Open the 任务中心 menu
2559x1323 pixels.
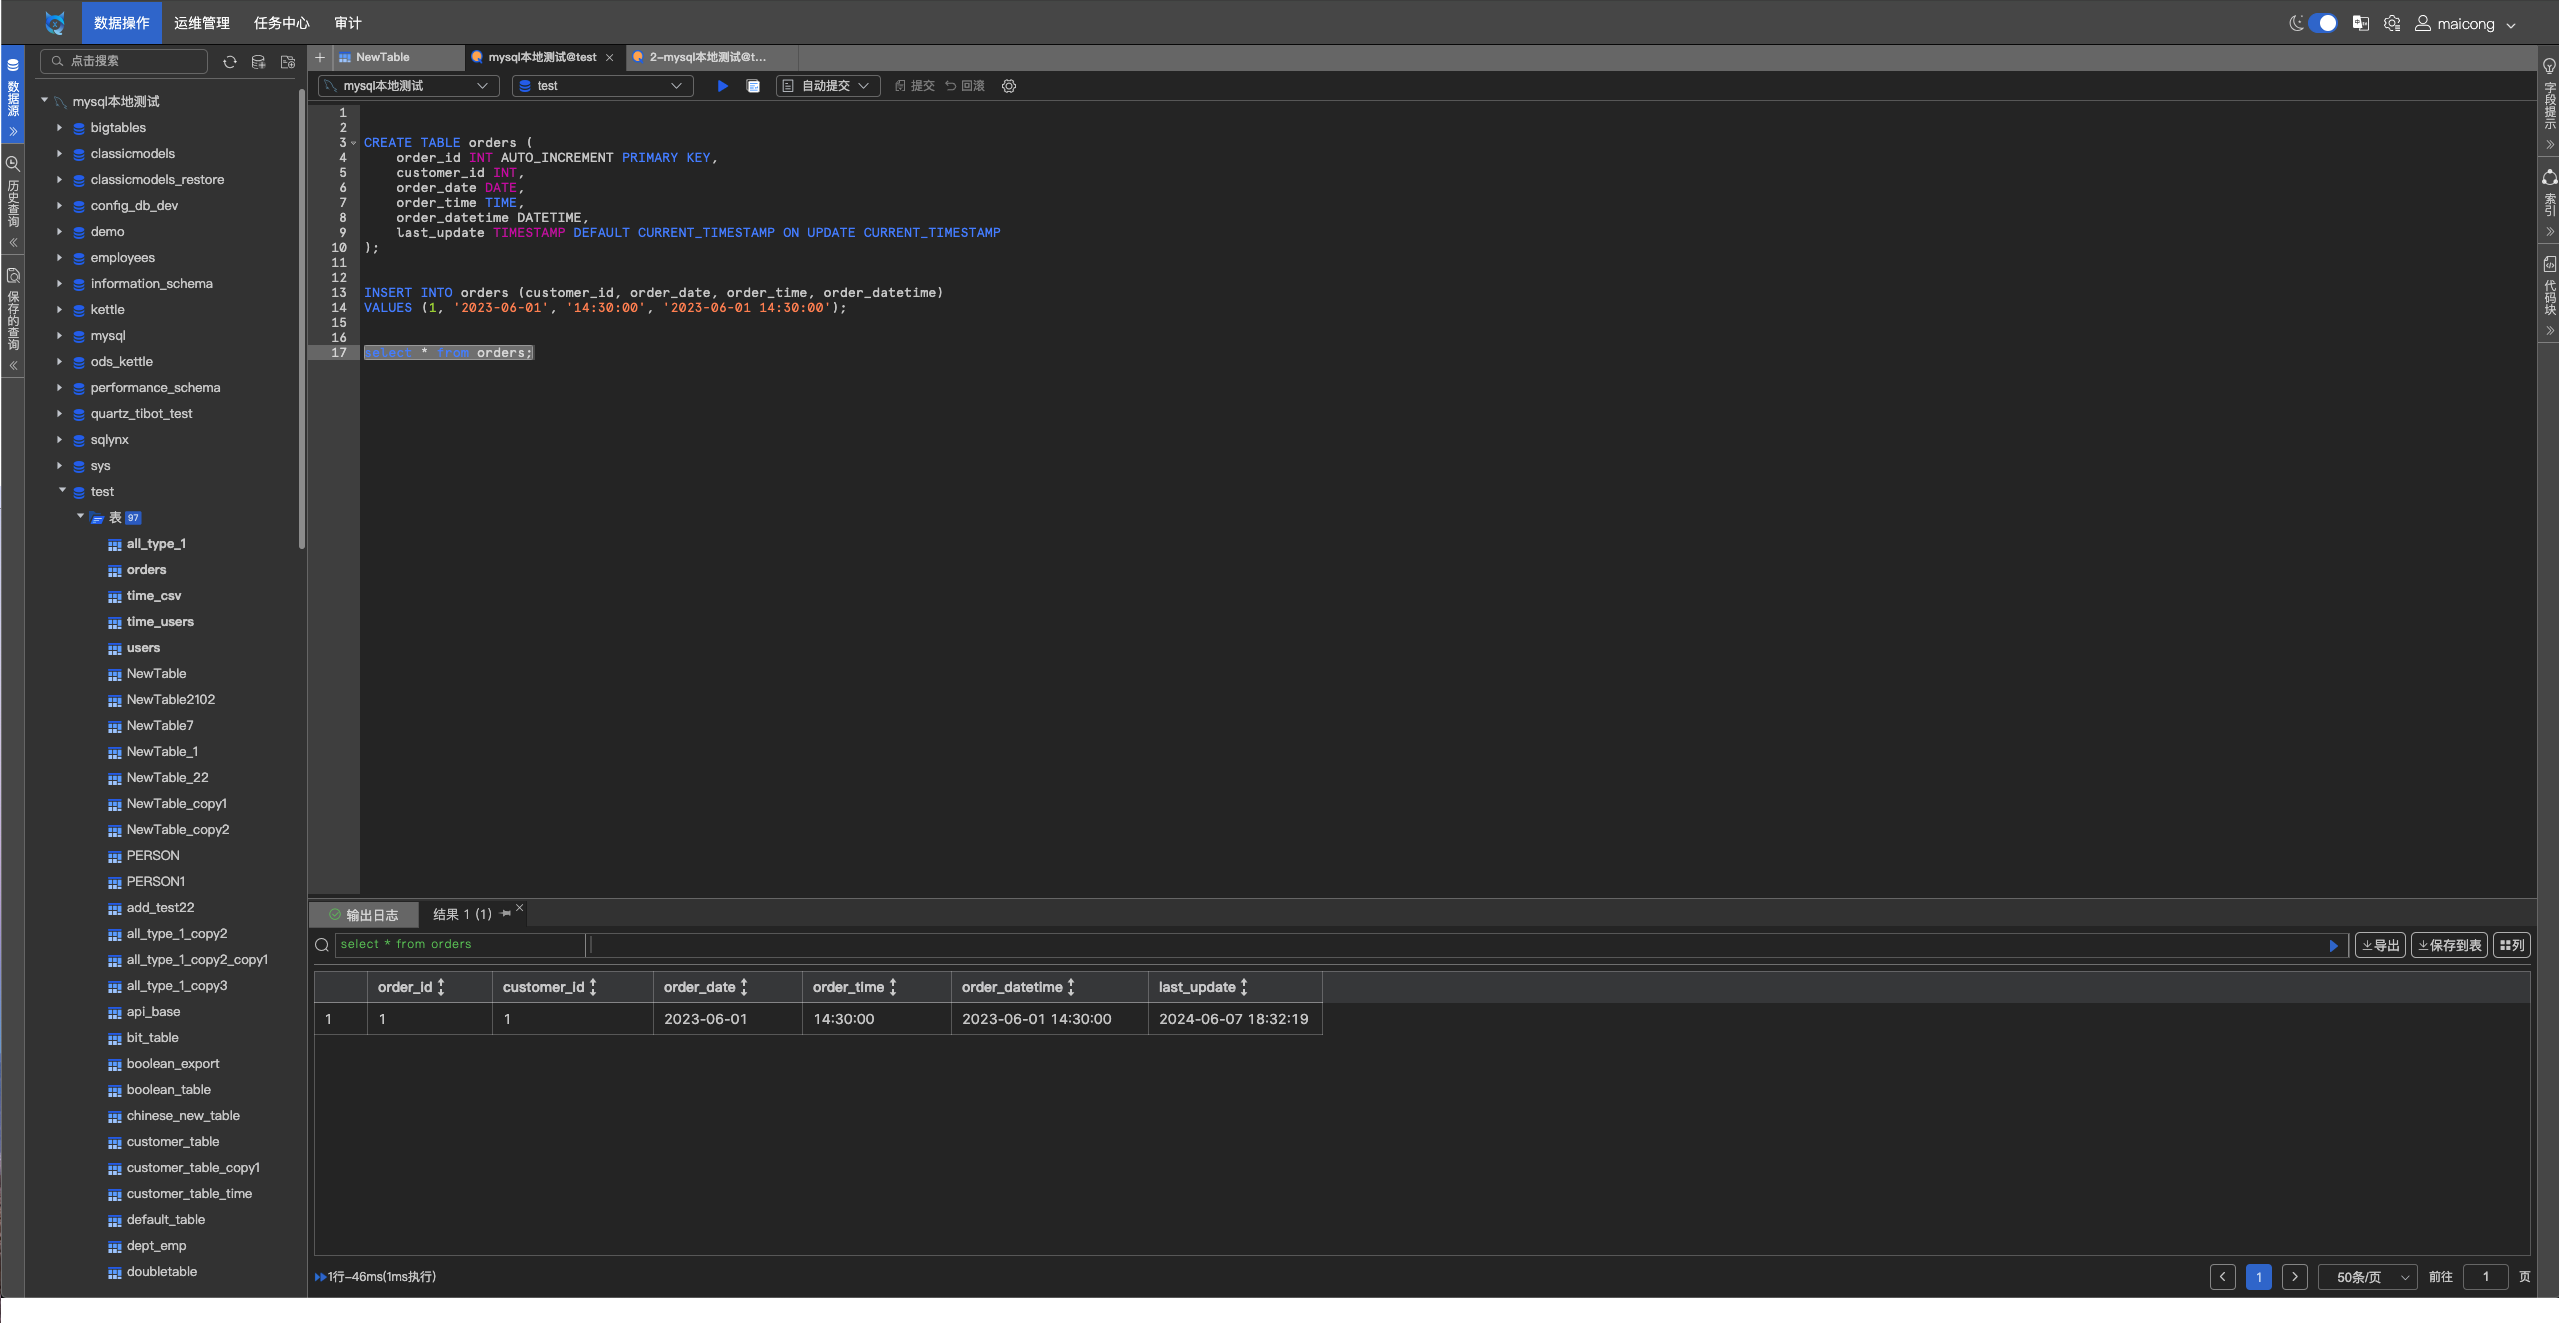(282, 23)
